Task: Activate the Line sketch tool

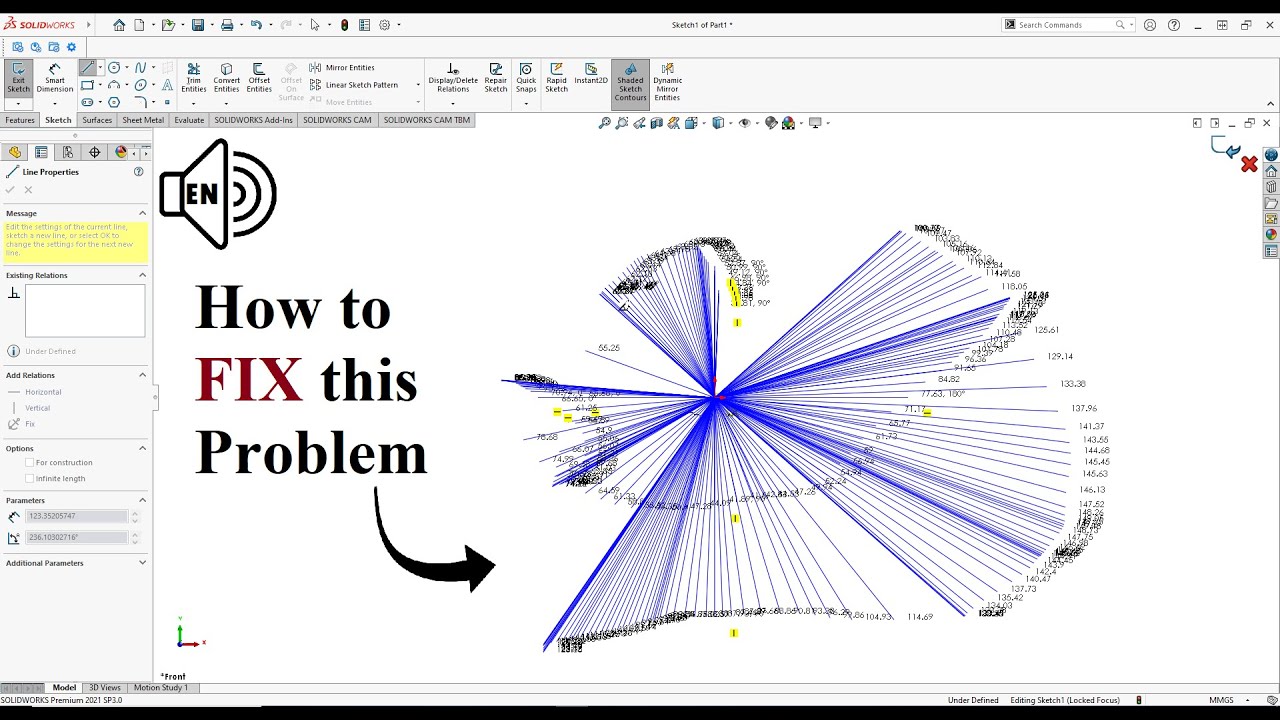Action: (x=87, y=68)
